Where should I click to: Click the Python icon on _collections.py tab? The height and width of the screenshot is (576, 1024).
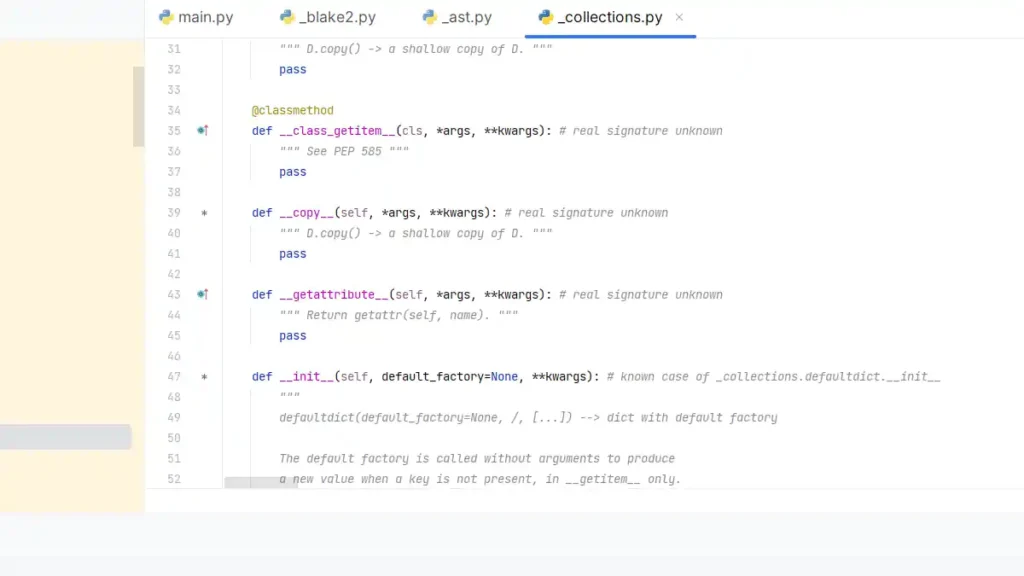tap(545, 18)
